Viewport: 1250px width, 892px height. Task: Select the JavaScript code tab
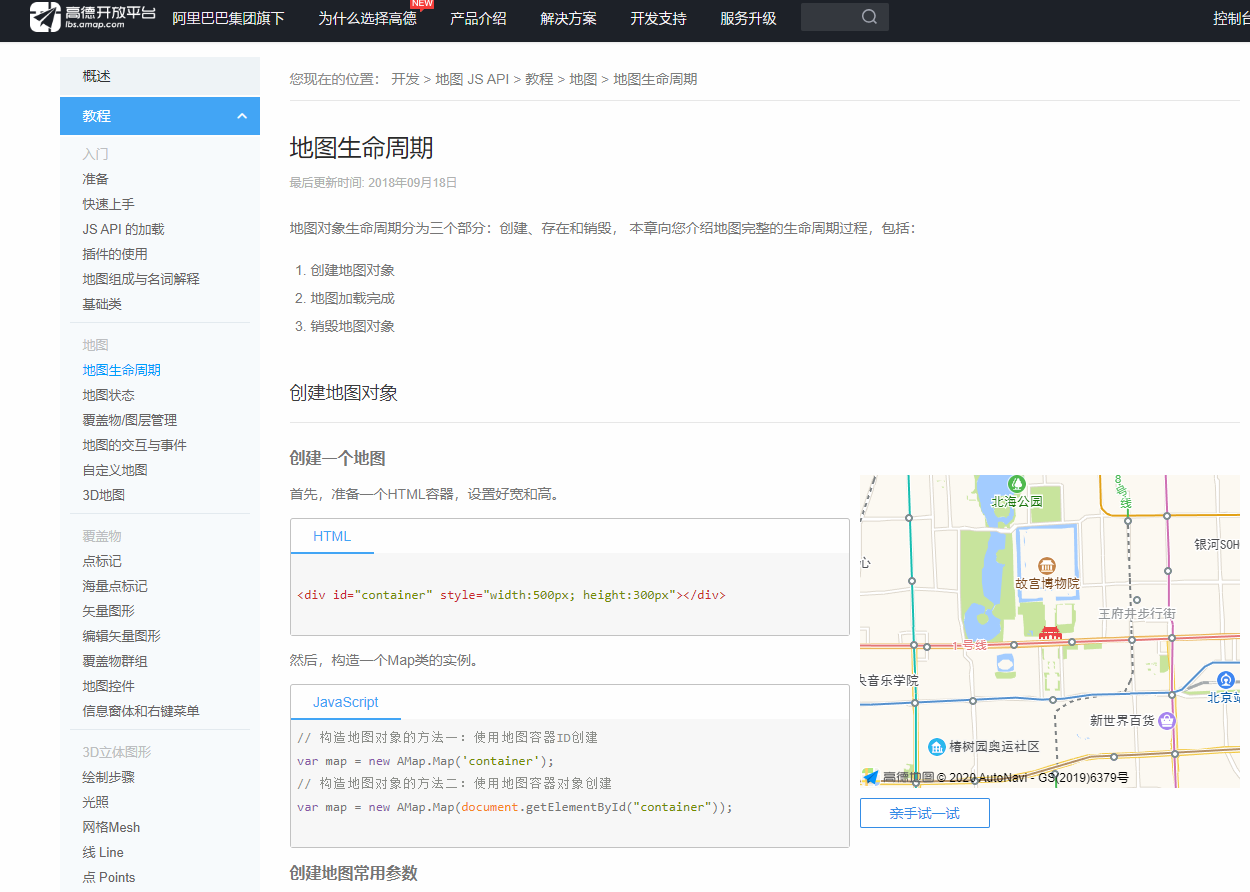click(x=345, y=702)
